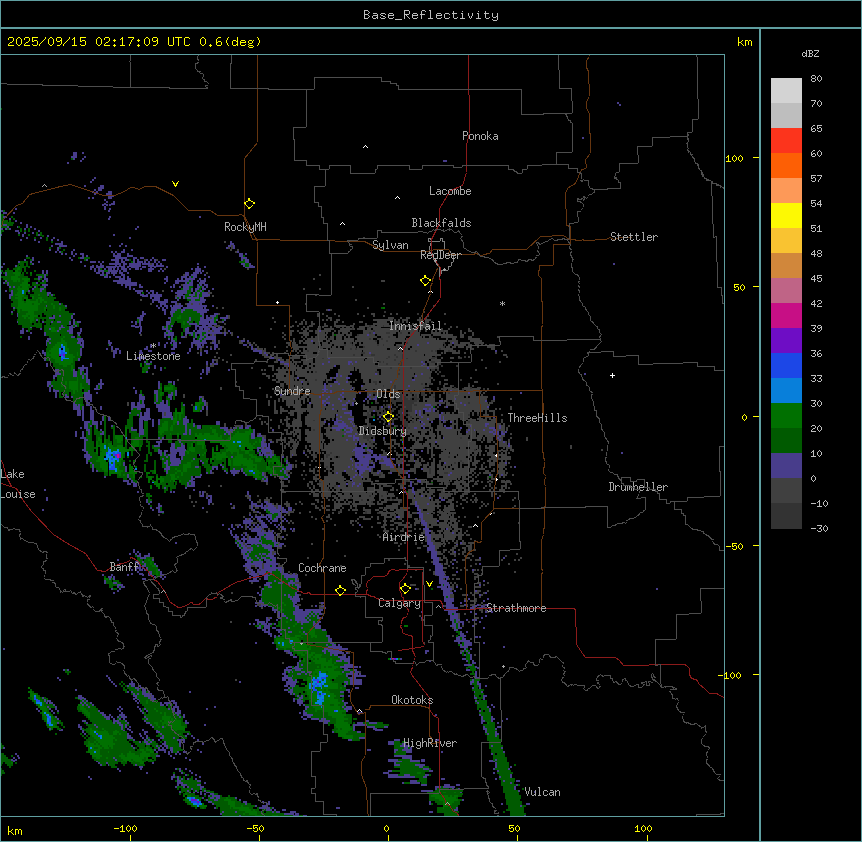Click the RedDeer label

tap(441, 255)
